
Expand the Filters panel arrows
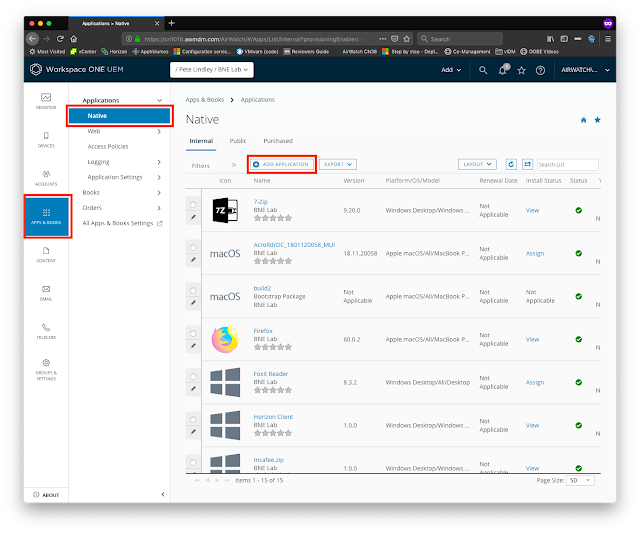pyautogui.click(x=233, y=165)
